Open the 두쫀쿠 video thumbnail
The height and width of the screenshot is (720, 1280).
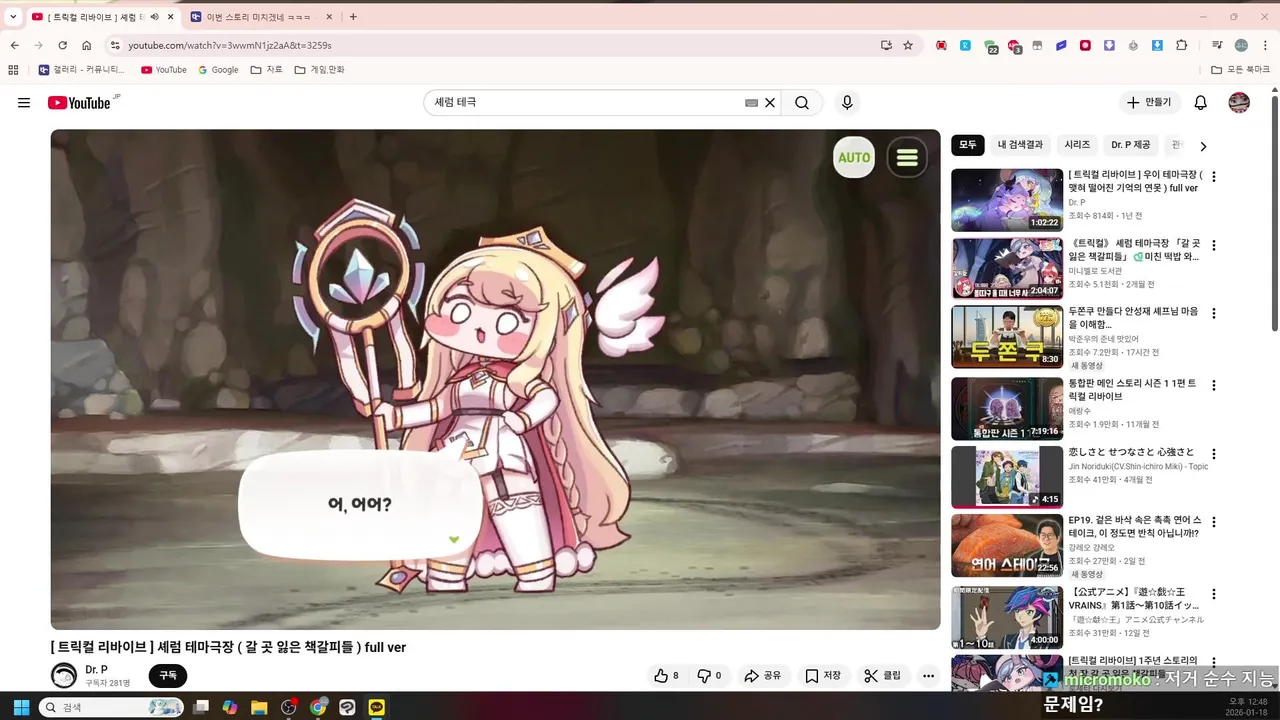coord(1007,338)
